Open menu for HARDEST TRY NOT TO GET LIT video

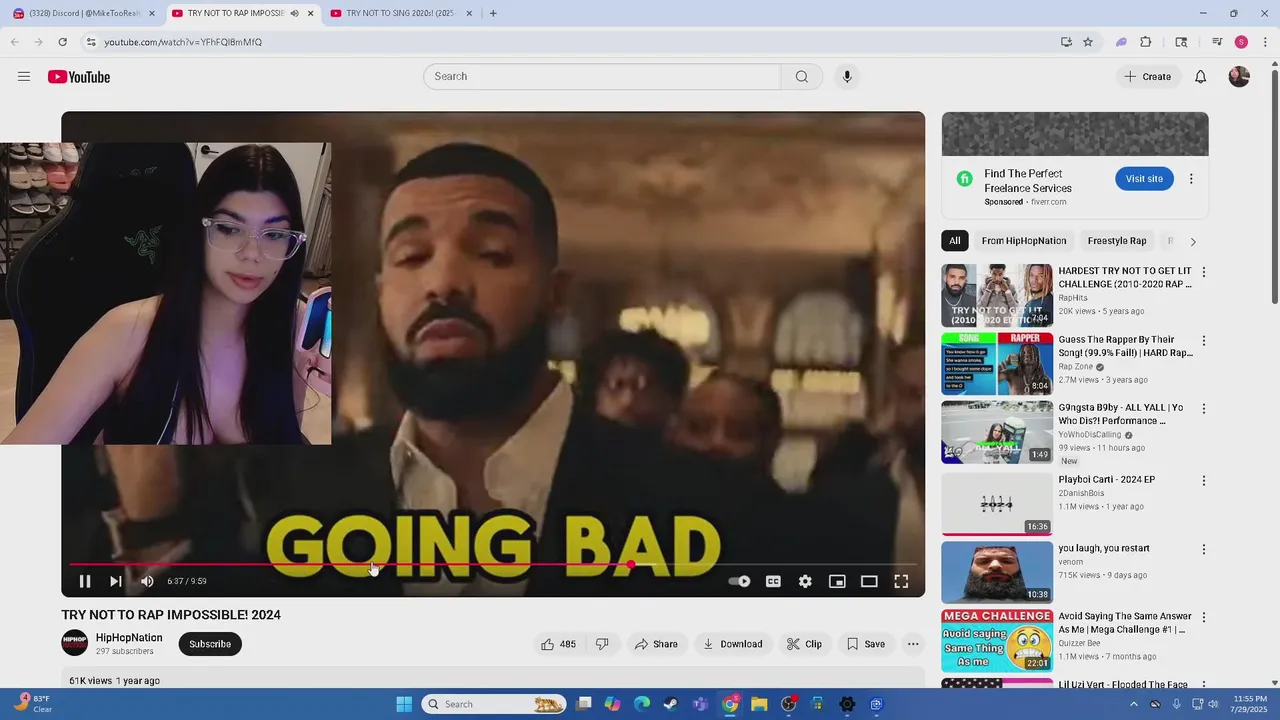(x=1204, y=272)
